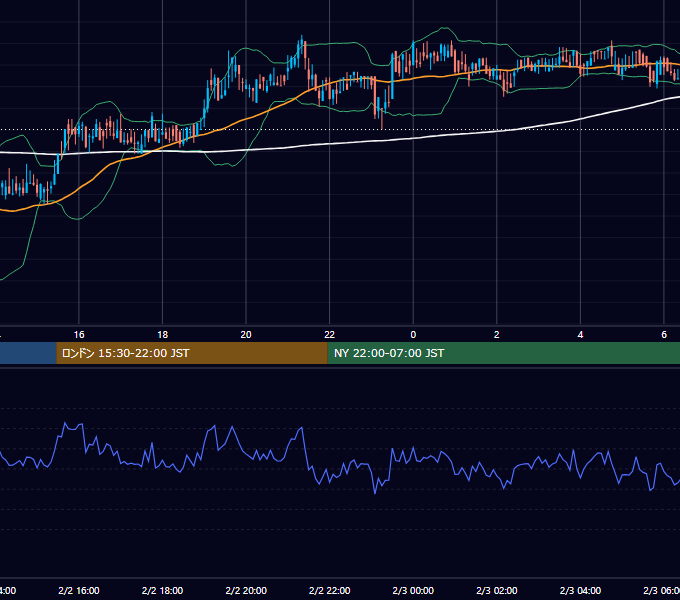This screenshot has height=600, width=680.
Task: Click the 2/3 04:00 date label
Action: [x=580, y=590]
